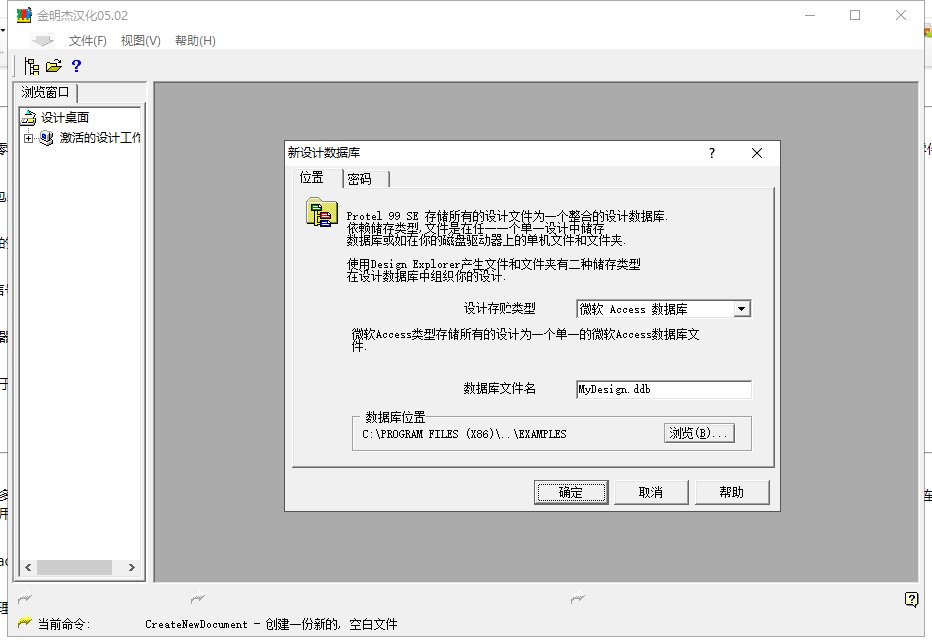The height and width of the screenshot is (644, 932).
Task: Open the arrow dropdown left of 文件 menu
Action: (x=42, y=40)
